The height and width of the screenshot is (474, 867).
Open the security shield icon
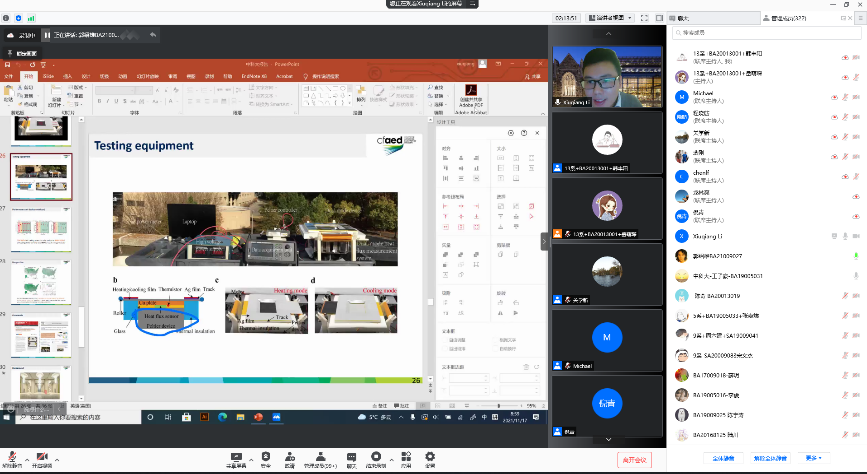coord(265,457)
